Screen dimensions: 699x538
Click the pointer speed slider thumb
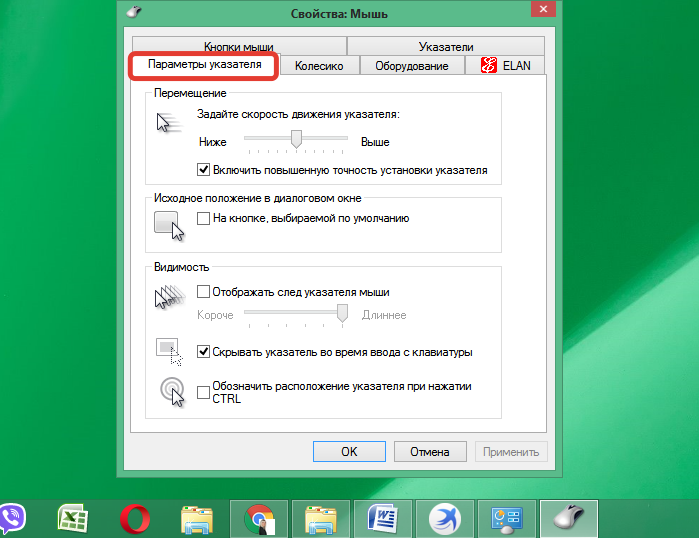click(296, 139)
